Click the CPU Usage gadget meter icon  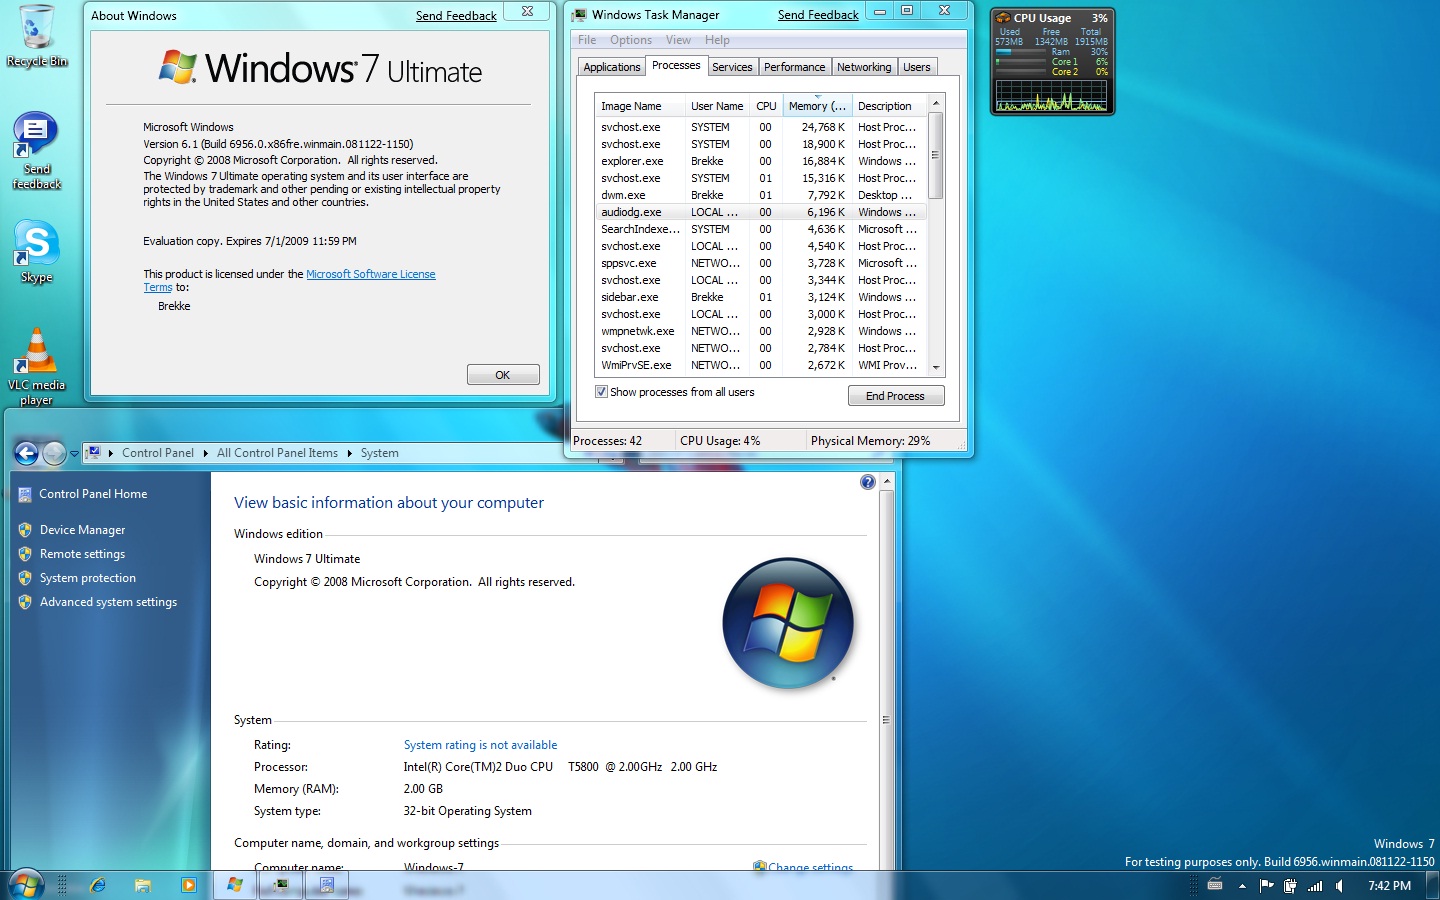[1003, 18]
